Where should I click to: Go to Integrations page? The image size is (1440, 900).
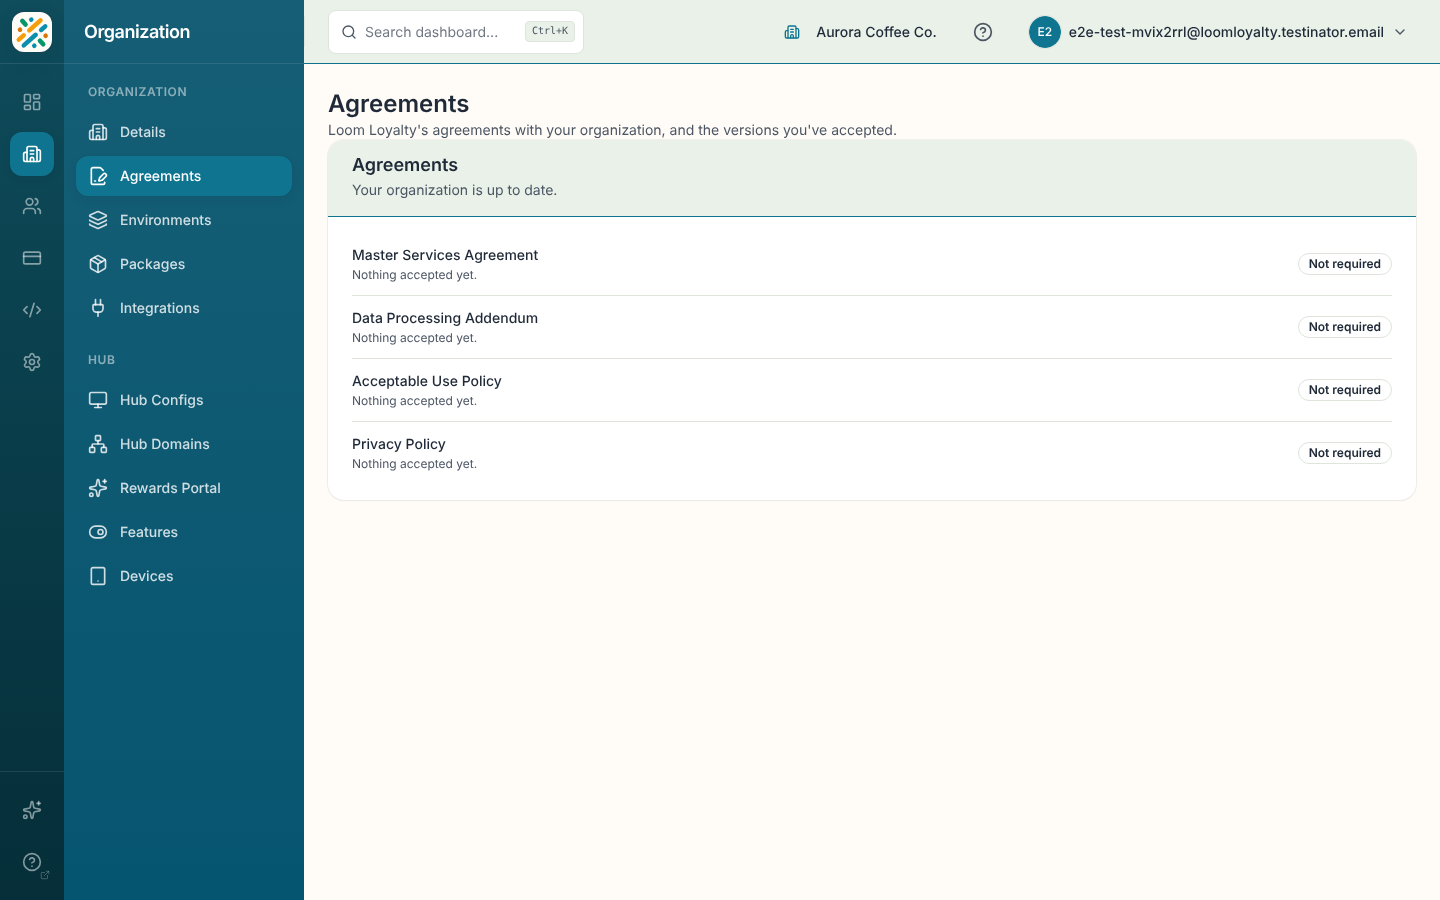[x=184, y=308]
